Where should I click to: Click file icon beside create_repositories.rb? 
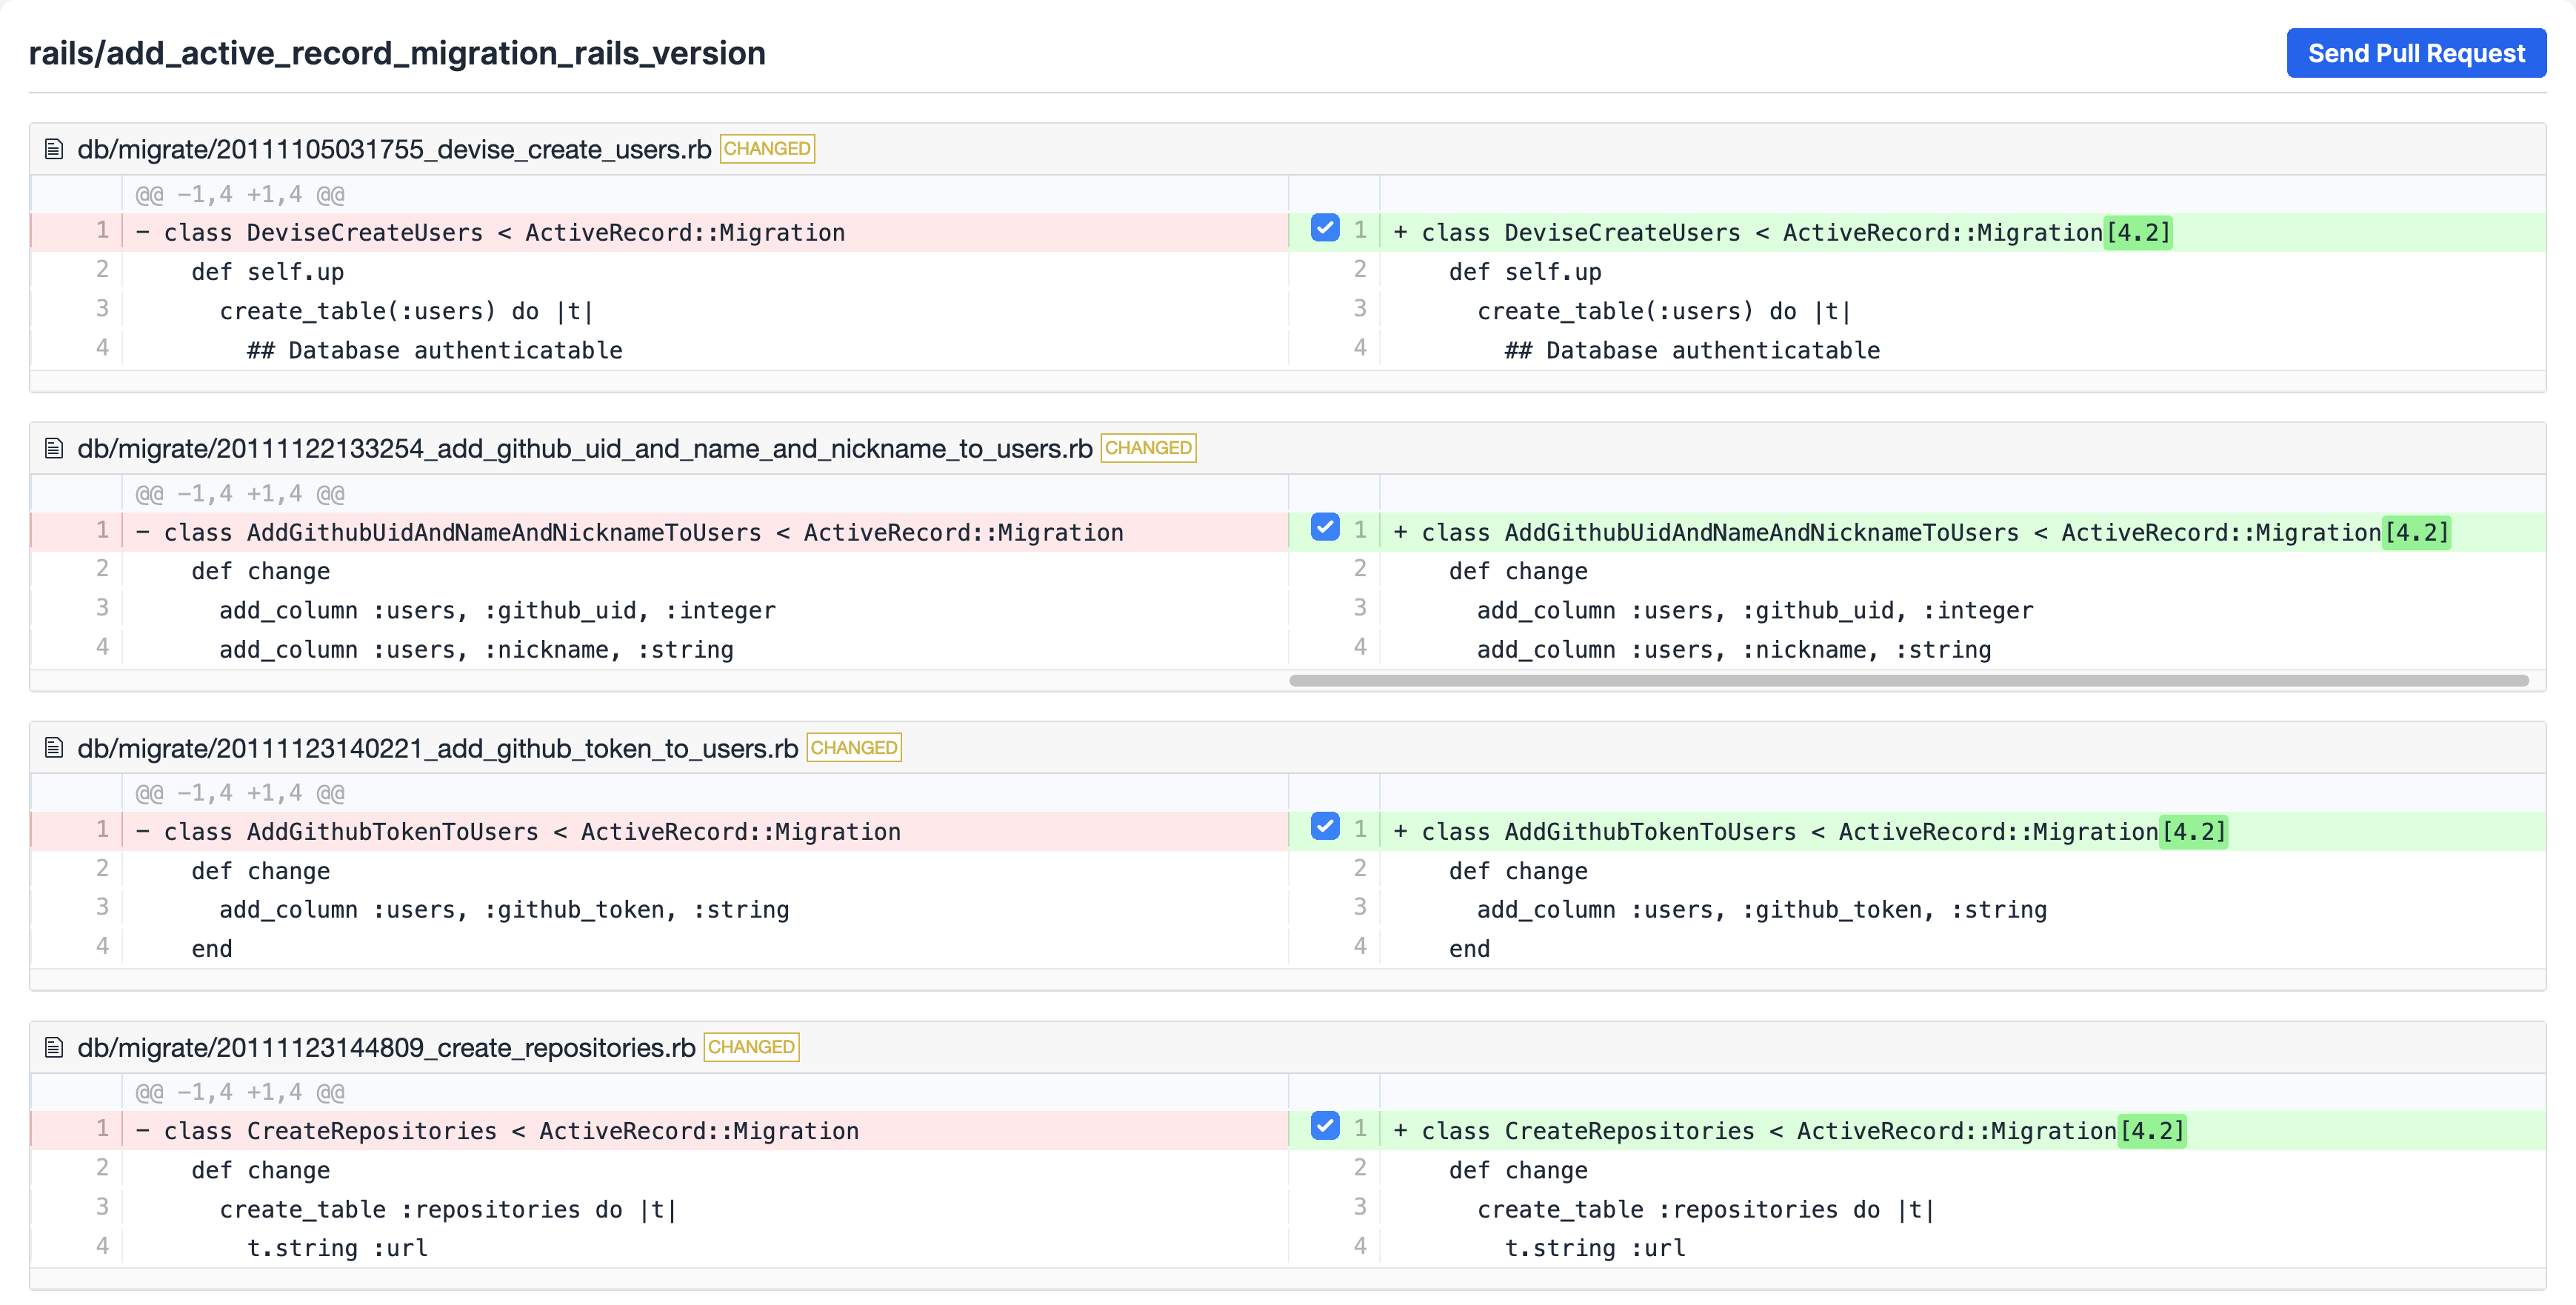[x=54, y=1047]
